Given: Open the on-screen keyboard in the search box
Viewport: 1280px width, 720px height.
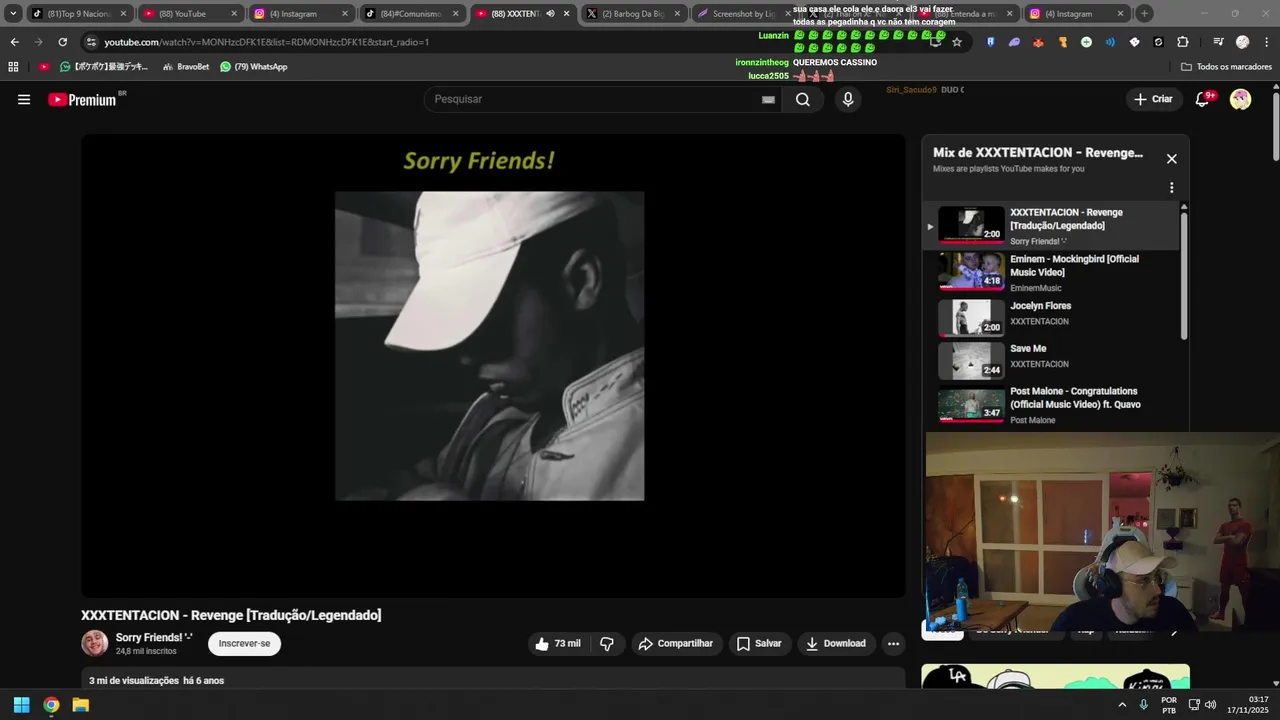Looking at the screenshot, I should click(768, 99).
